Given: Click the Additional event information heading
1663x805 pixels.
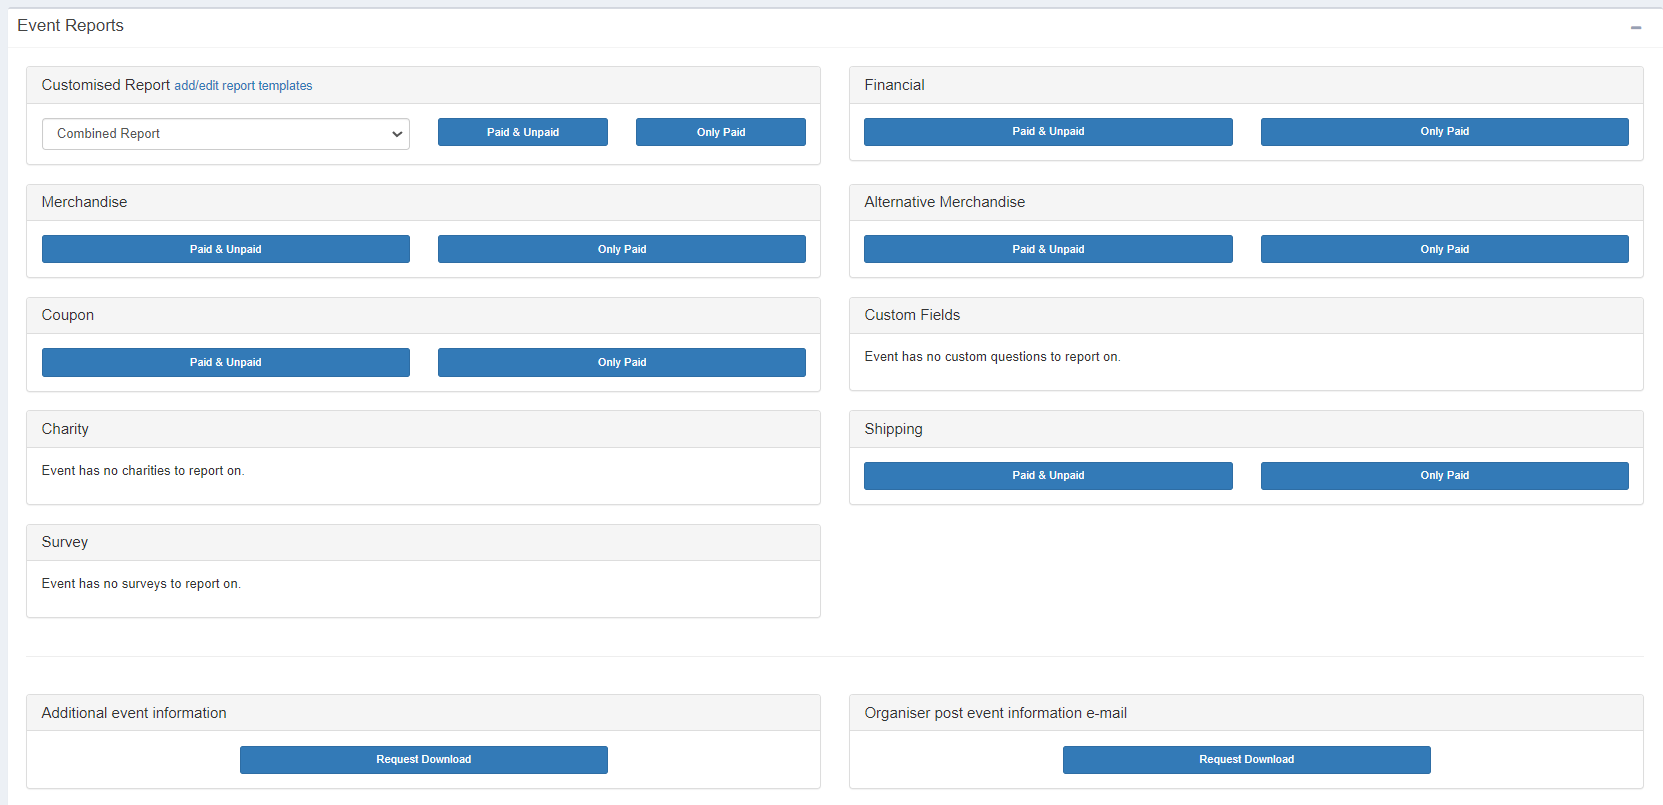Looking at the screenshot, I should [134, 713].
